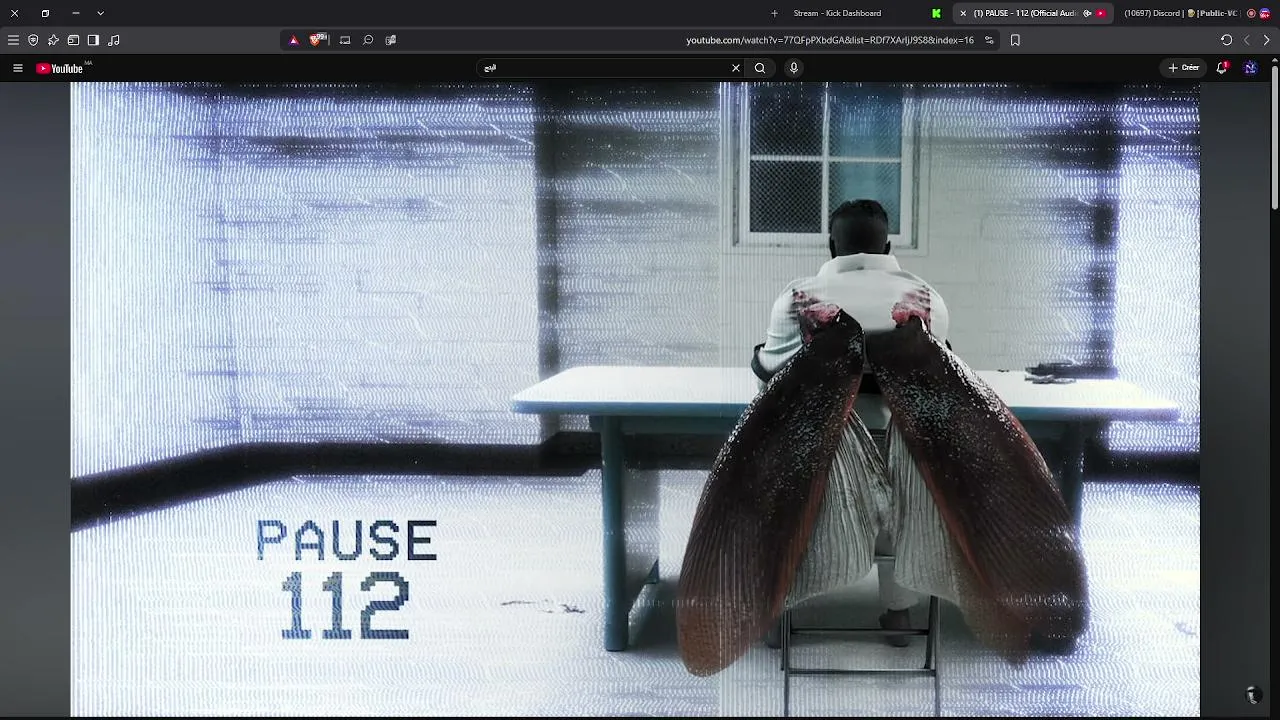Click the zoom magnifier icon in address bar
Image resolution: width=1280 pixels, height=720 pixels.
click(x=368, y=40)
